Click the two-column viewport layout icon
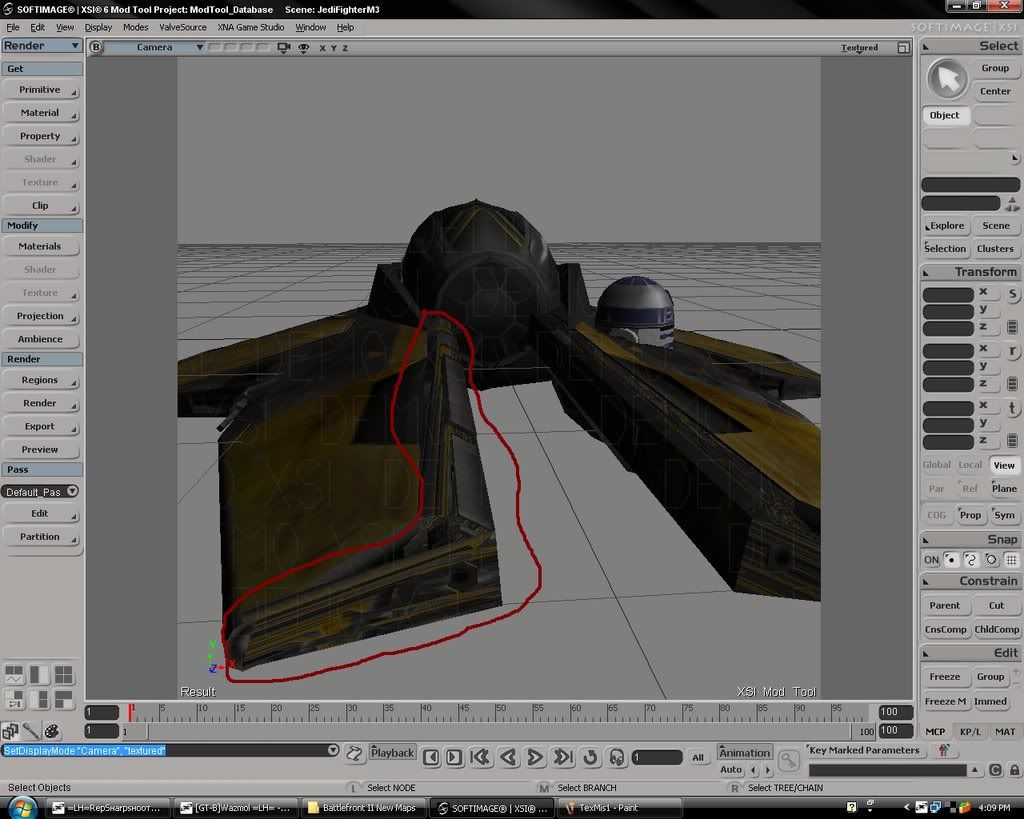 tap(39, 674)
